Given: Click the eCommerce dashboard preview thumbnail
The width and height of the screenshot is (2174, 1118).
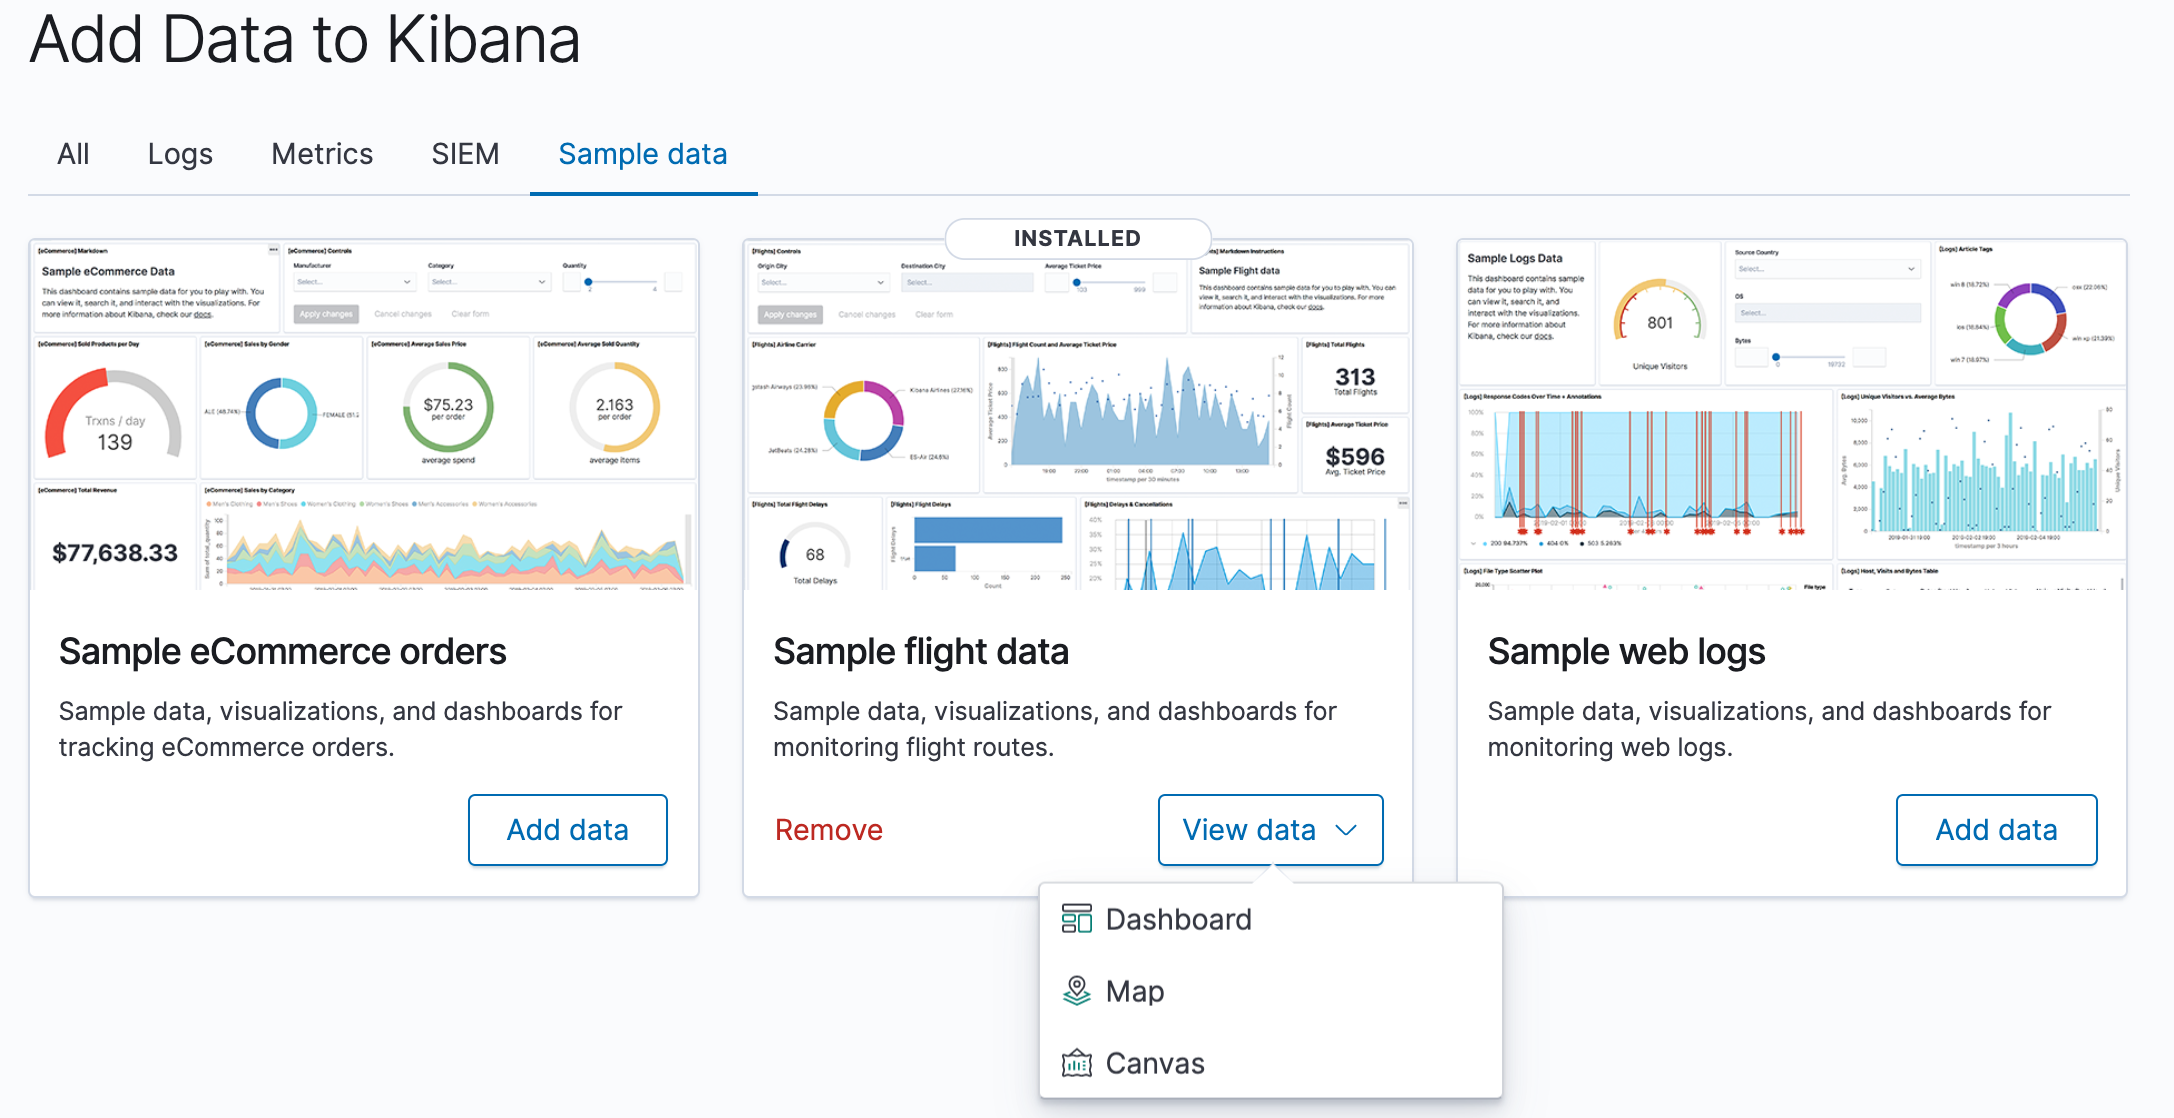Looking at the screenshot, I should (364, 414).
